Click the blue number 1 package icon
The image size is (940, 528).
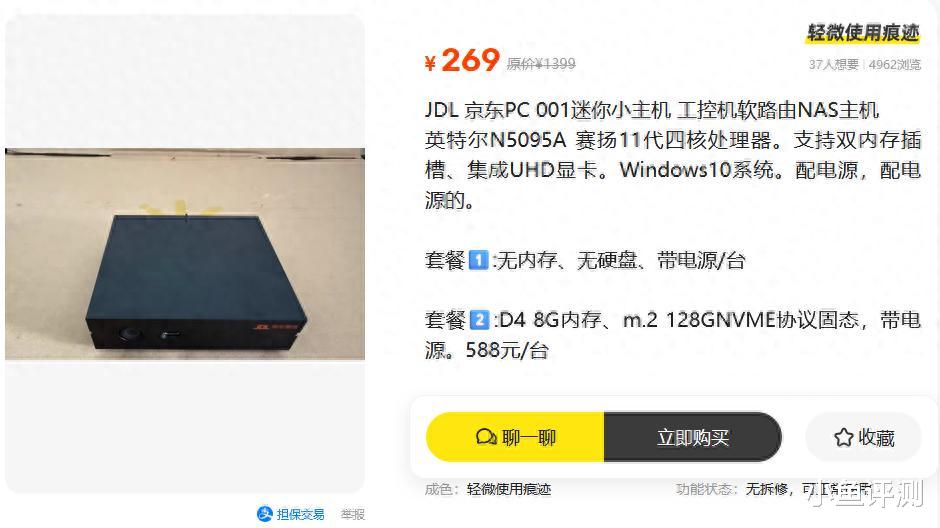(x=478, y=260)
